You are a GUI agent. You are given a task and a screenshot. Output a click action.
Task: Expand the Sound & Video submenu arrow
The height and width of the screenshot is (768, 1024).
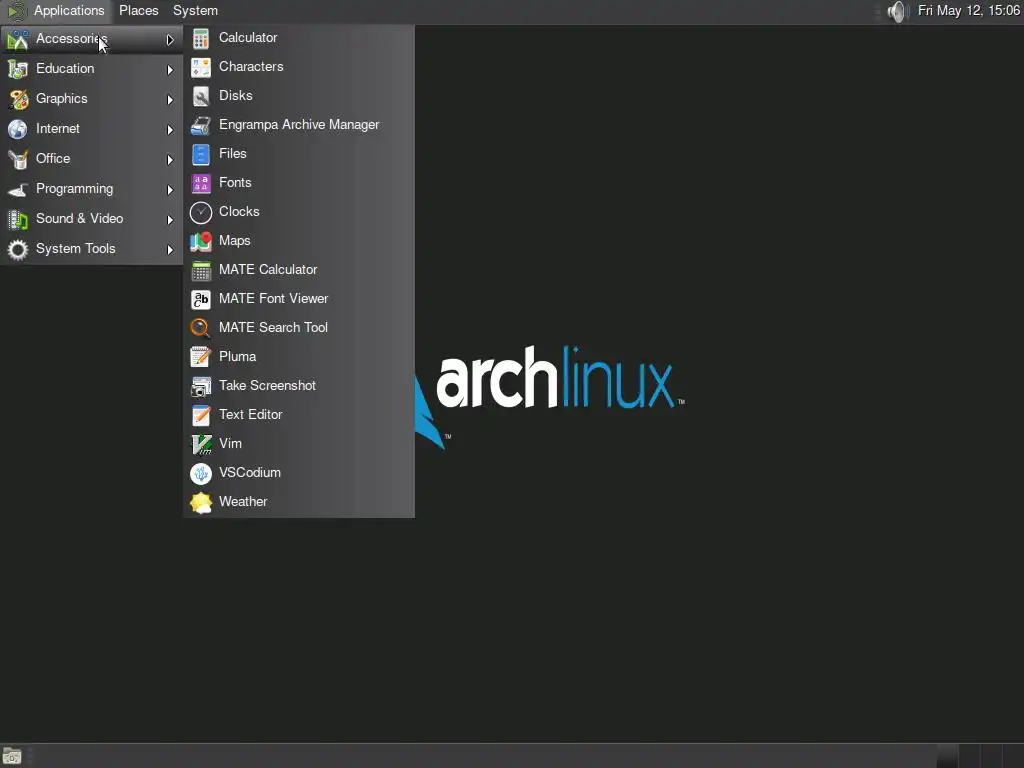coord(170,219)
